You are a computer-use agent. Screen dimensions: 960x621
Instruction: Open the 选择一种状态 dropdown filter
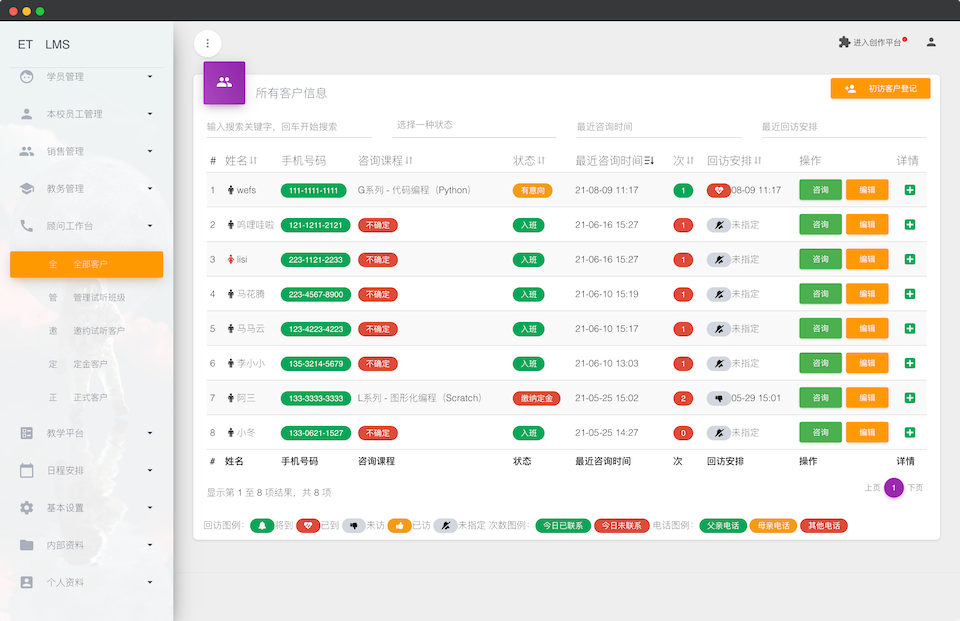476,126
